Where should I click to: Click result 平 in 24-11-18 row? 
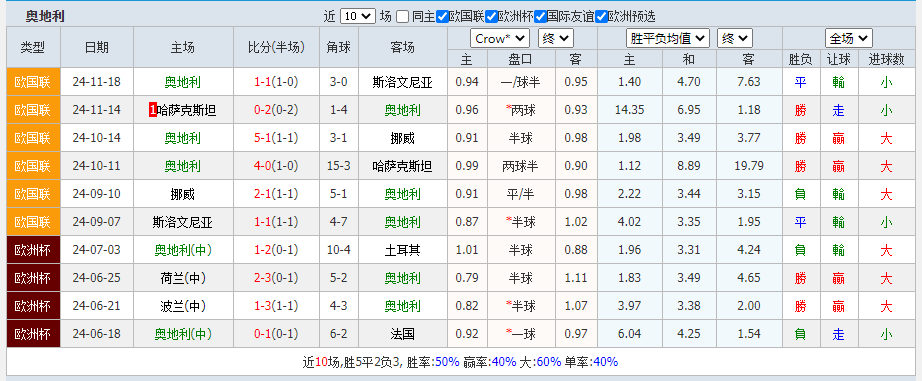pyautogui.click(x=800, y=82)
